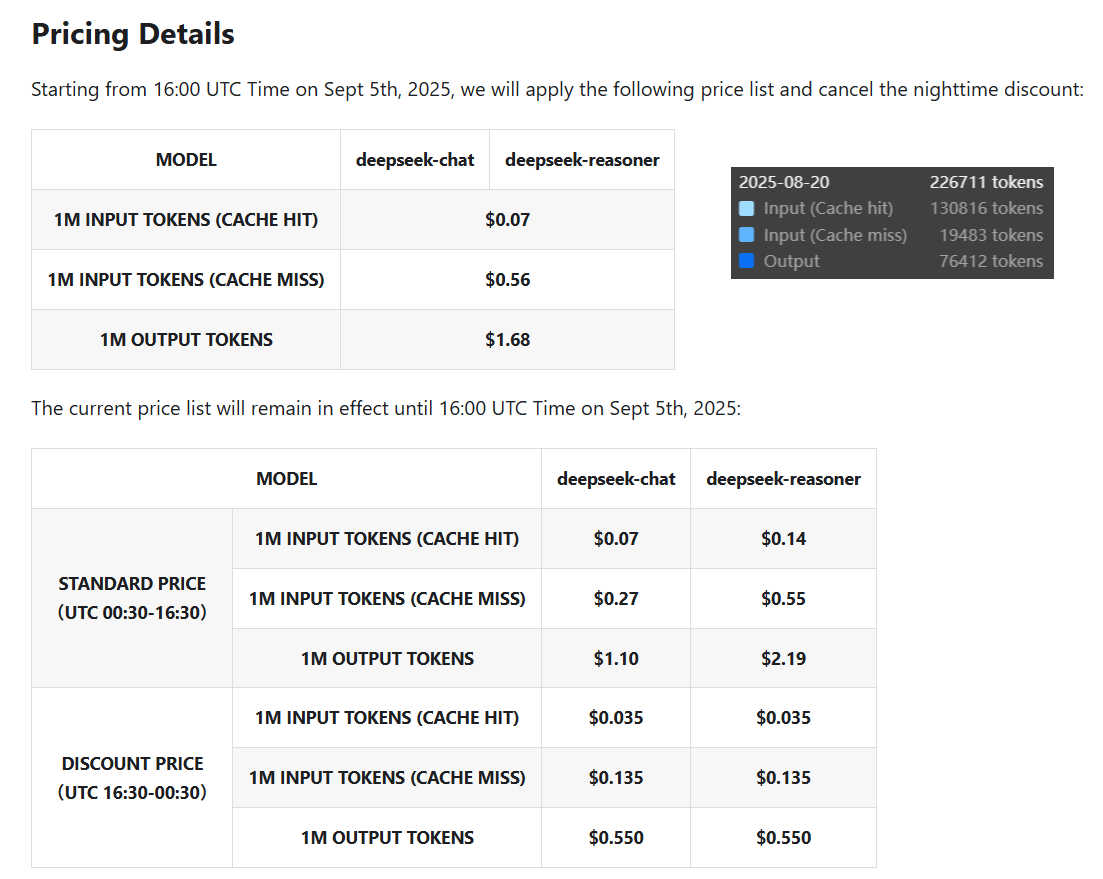Select the $2.19 deepseek-reasoner output price
The image size is (1103, 879).
(x=783, y=658)
